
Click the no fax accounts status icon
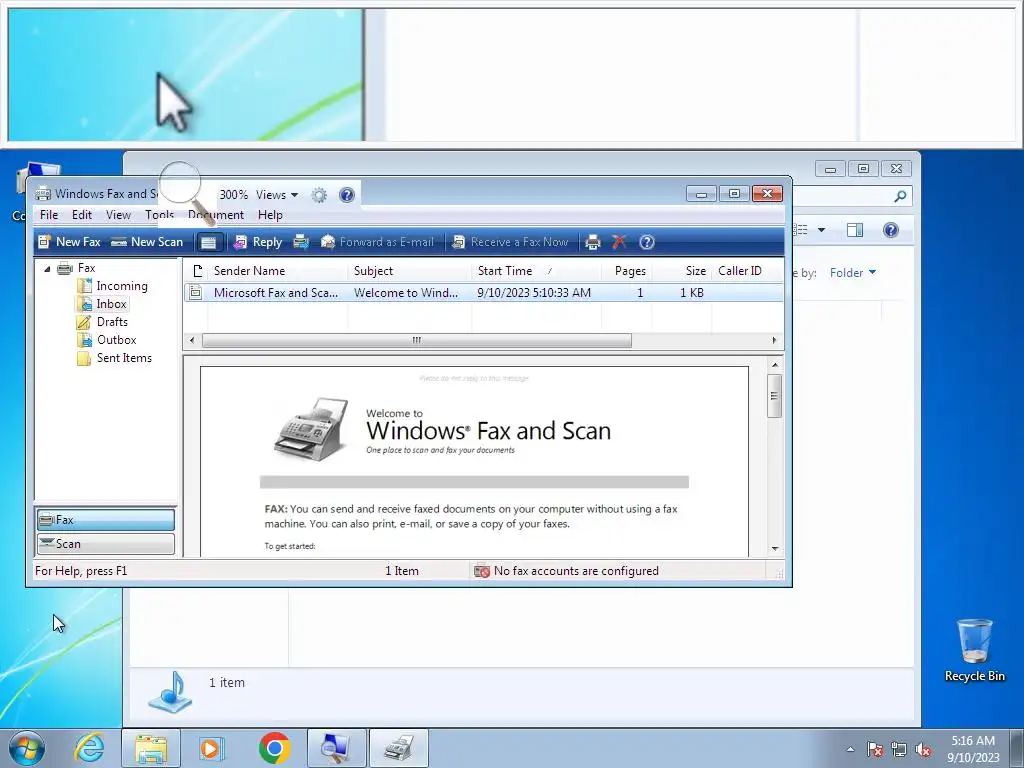click(482, 571)
